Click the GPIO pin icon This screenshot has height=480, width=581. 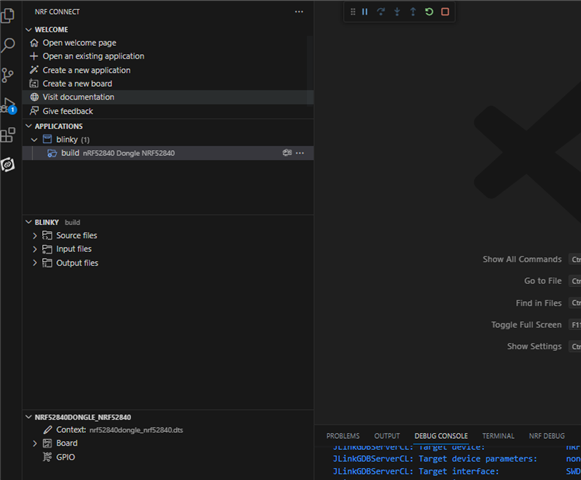[47, 457]
